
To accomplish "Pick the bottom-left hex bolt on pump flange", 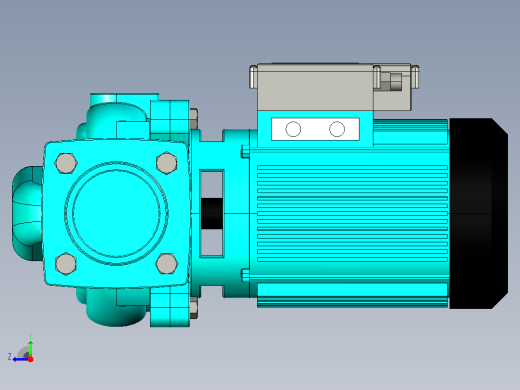I will point(66,264).
